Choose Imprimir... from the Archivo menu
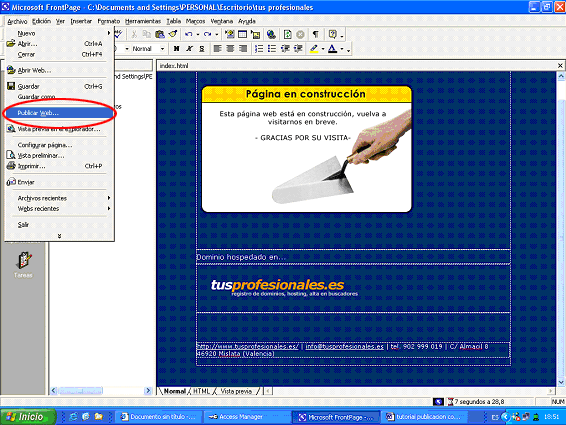 click(x=60, y=166)
